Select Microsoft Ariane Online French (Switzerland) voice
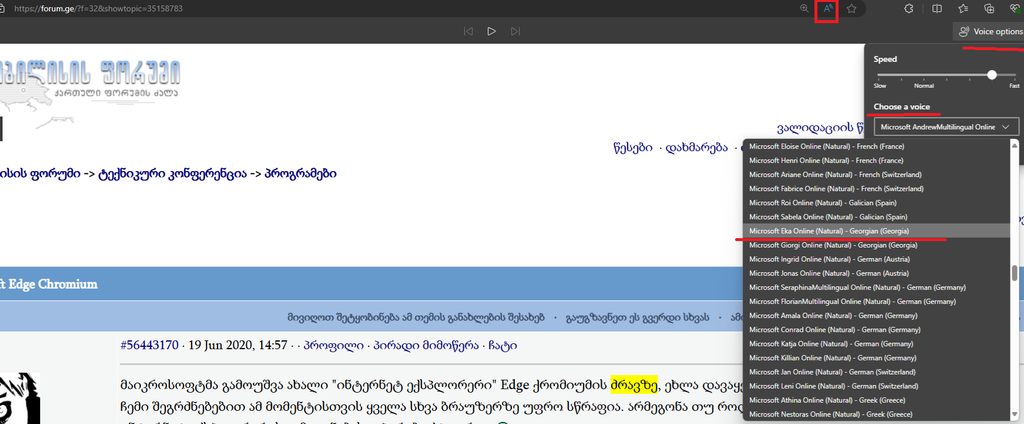Screen dimensions: 1024x424 pyautogui.click(x=878, y=174)
